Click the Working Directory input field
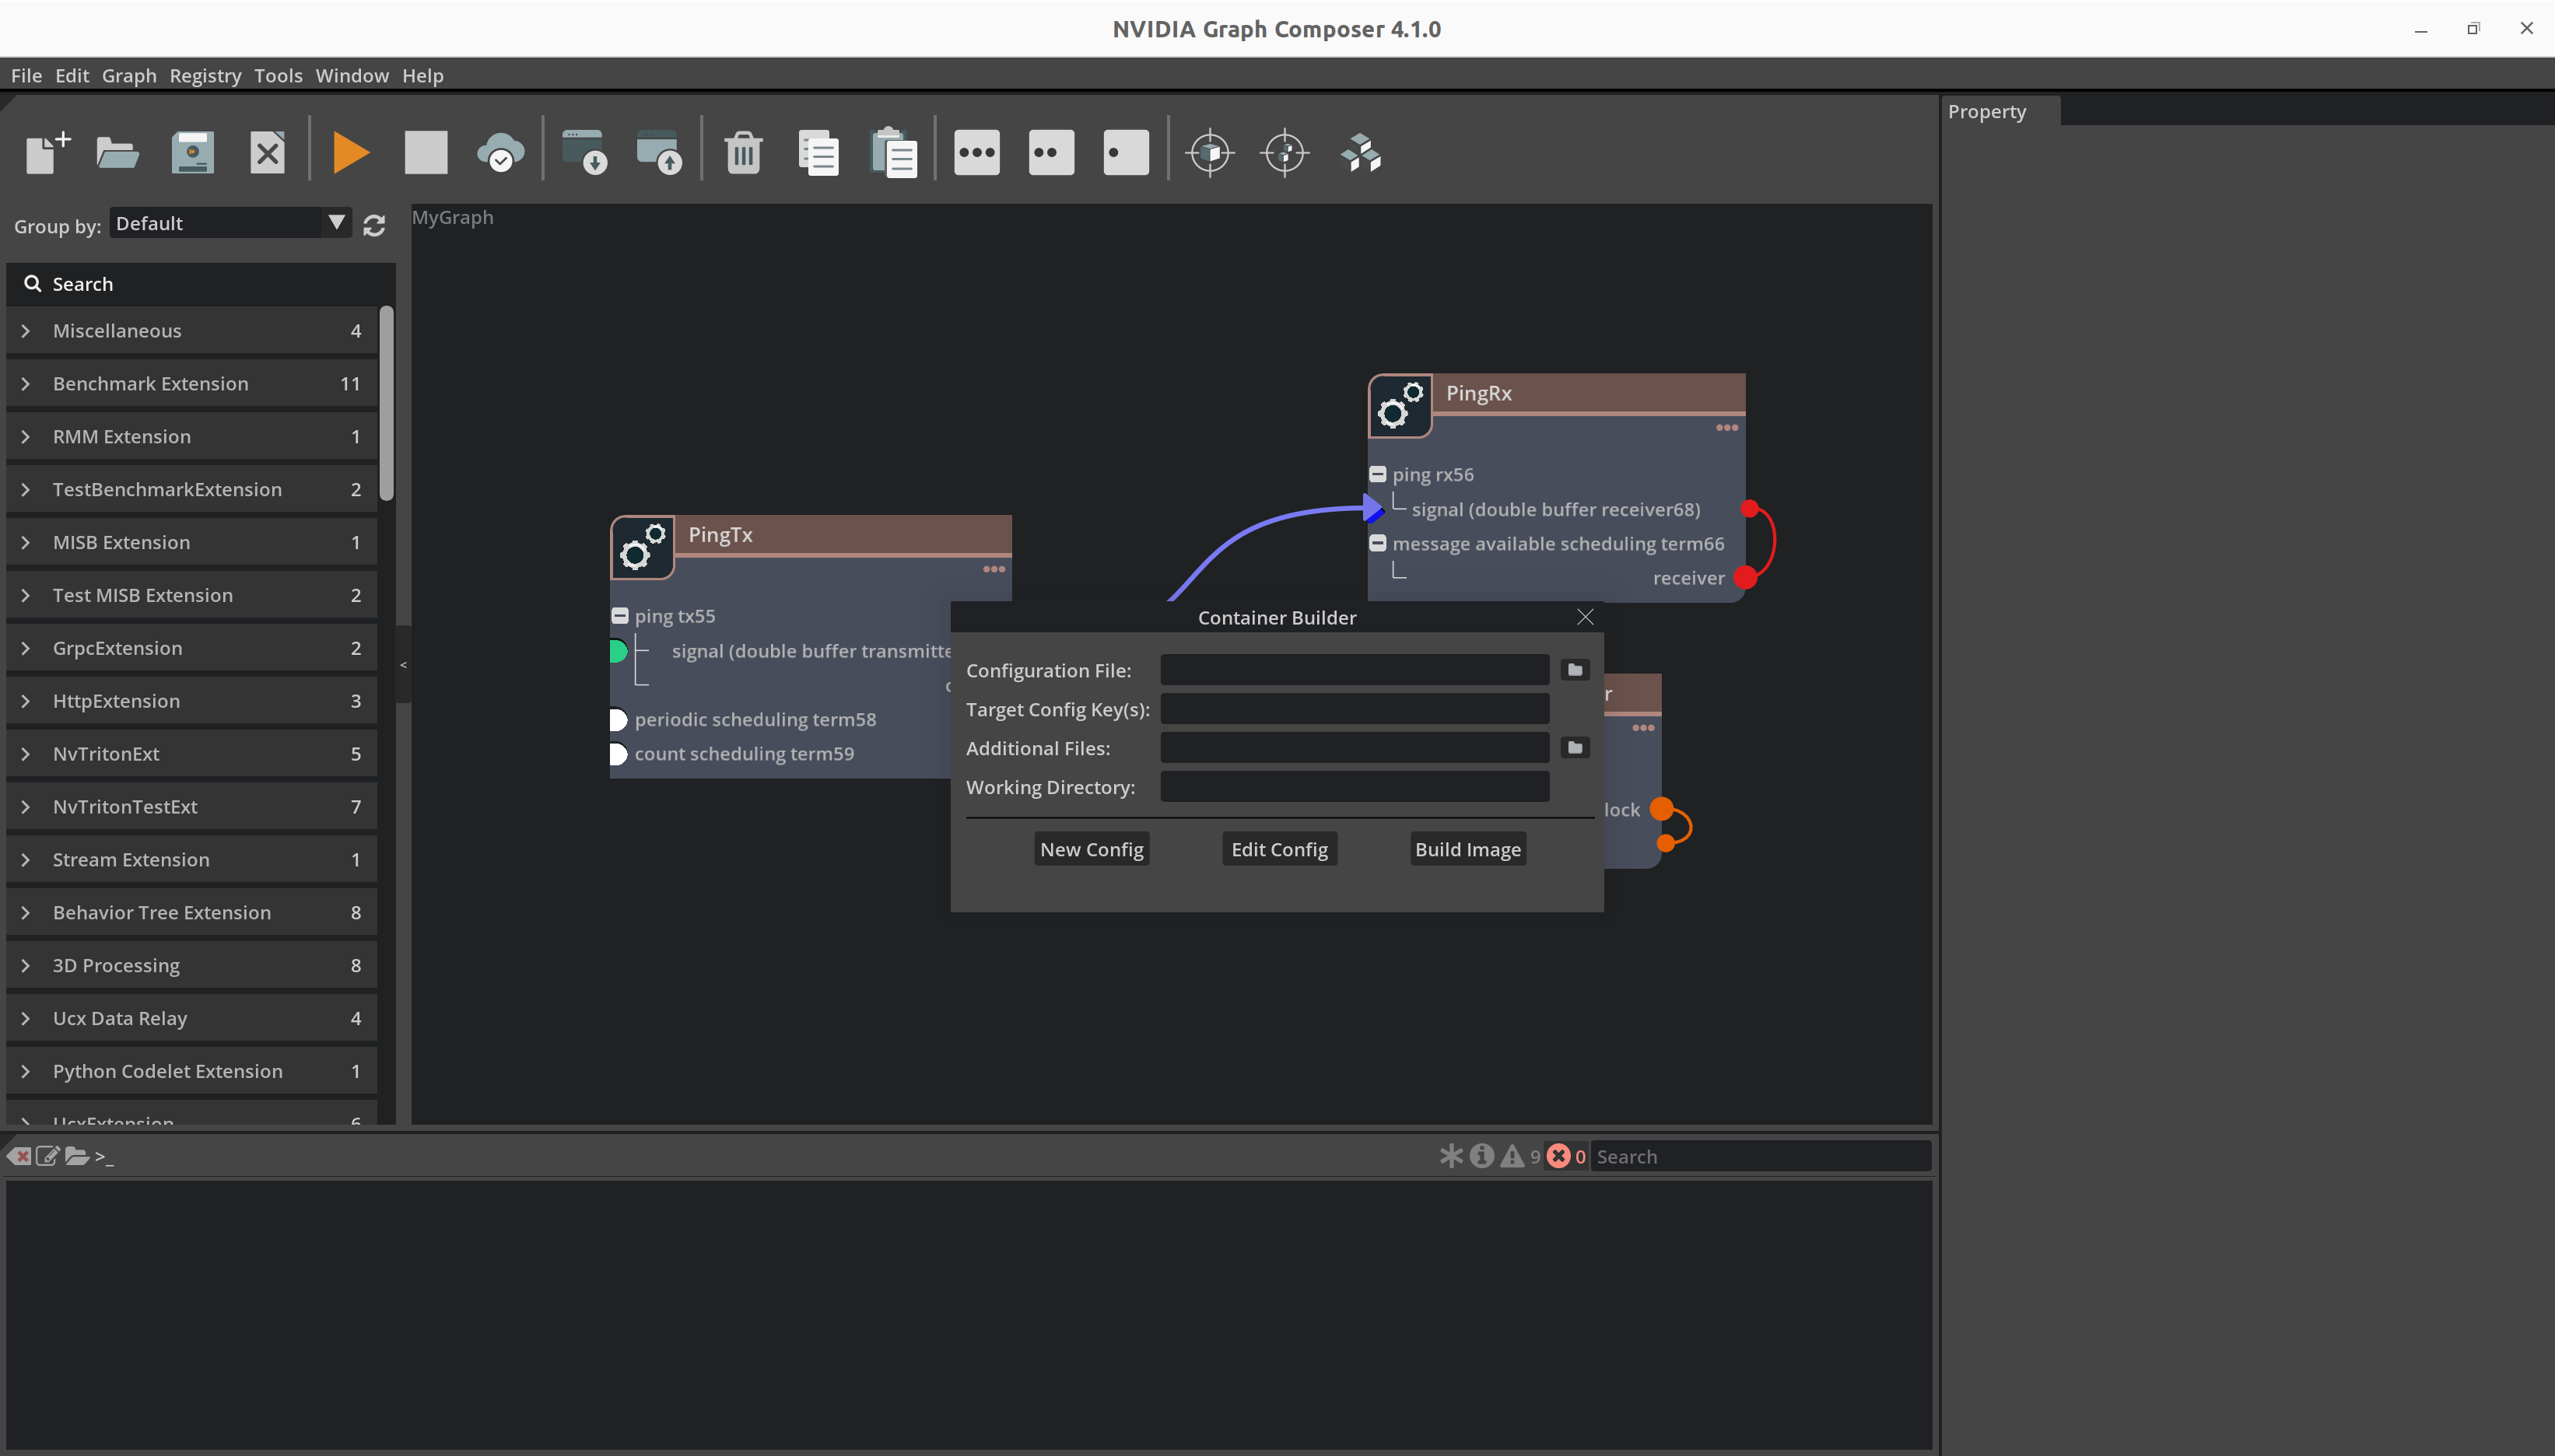The height and width of the screenshot is (1456, 2555). pyautogui.click(x=1354, y=787)
